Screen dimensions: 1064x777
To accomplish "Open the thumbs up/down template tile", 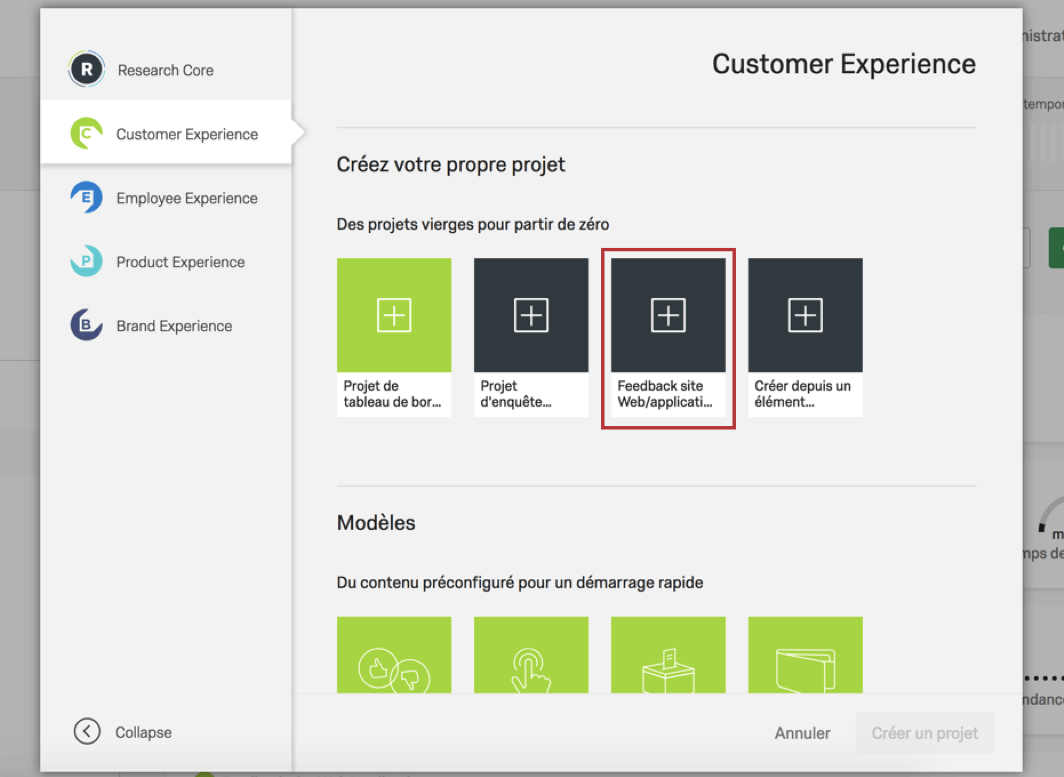I will click(394, 655).
